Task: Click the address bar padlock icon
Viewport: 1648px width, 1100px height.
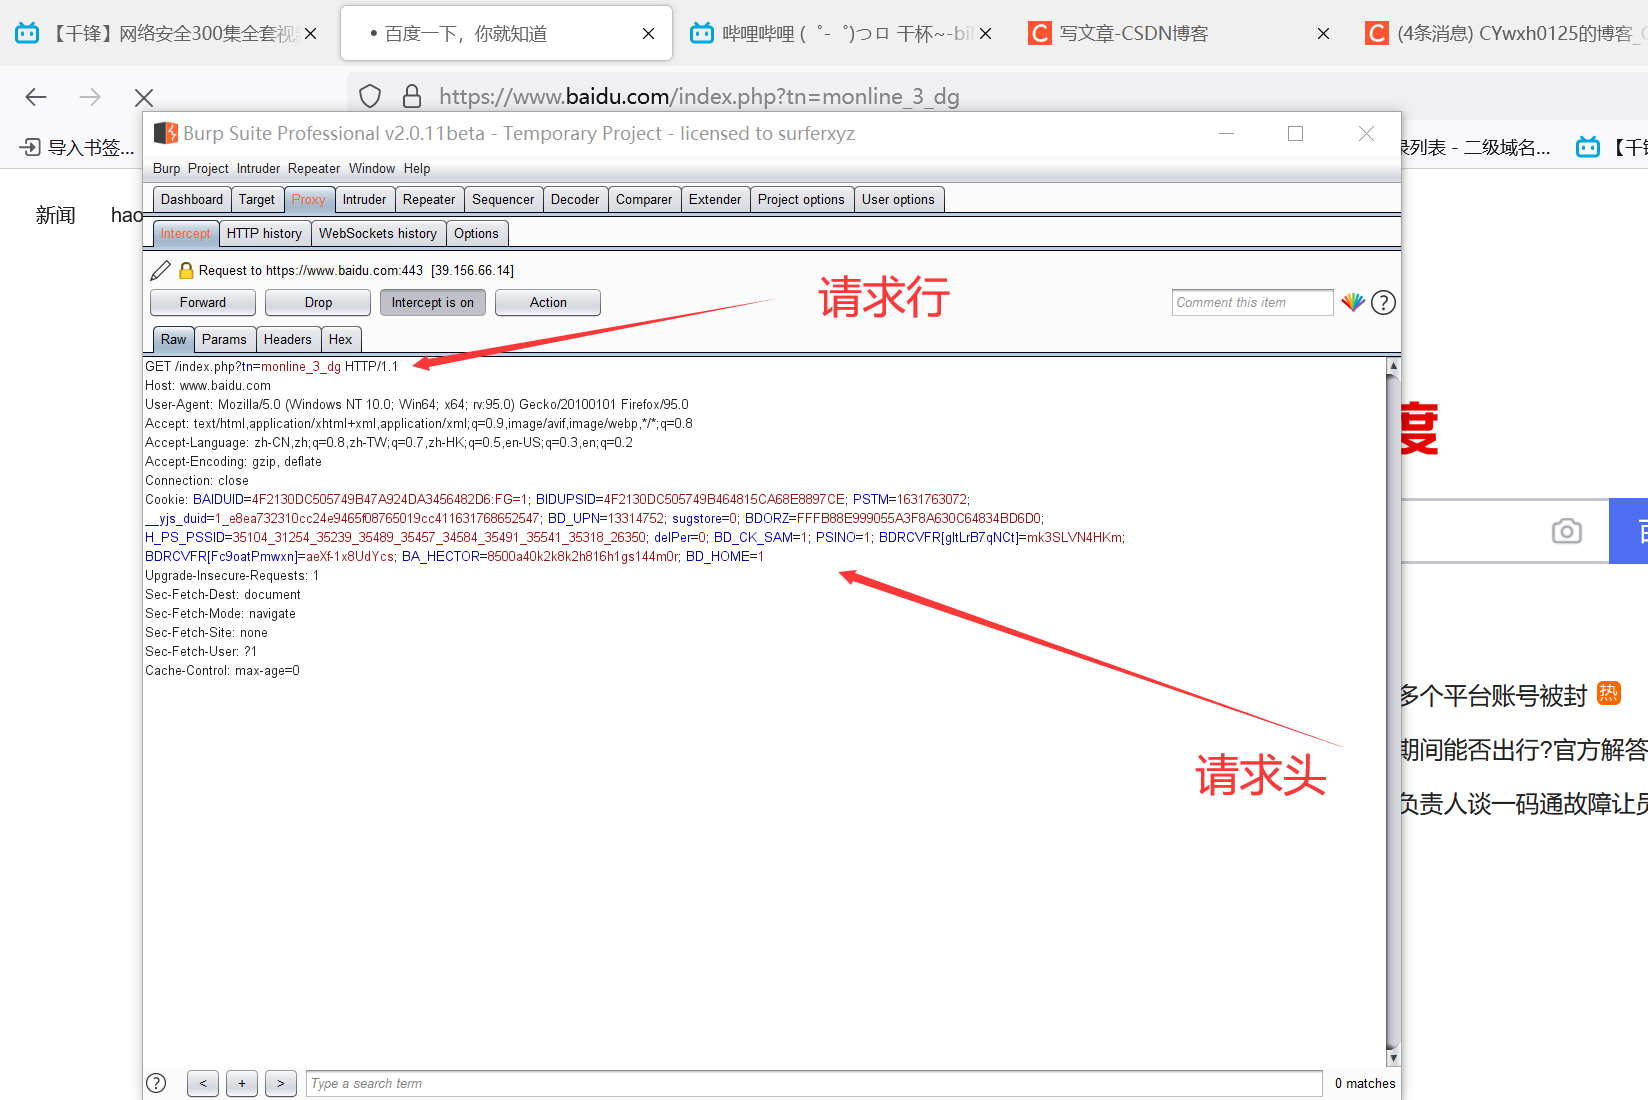Action: click(412, 96)
